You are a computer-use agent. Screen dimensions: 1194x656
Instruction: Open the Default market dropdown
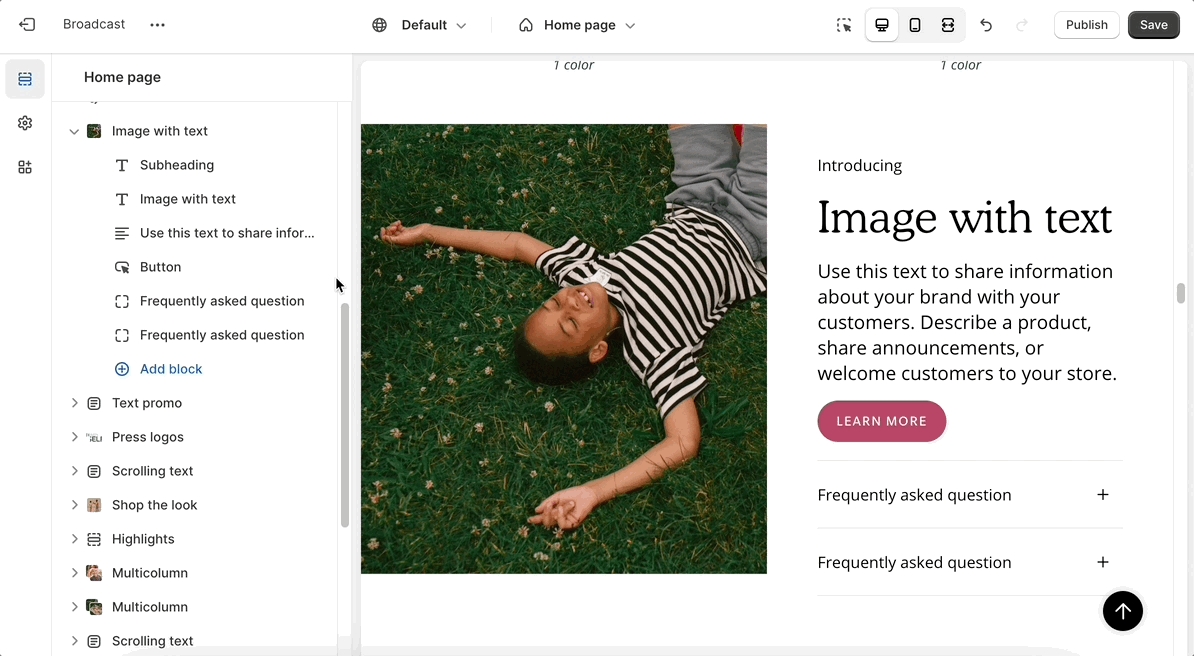point(420,25)
